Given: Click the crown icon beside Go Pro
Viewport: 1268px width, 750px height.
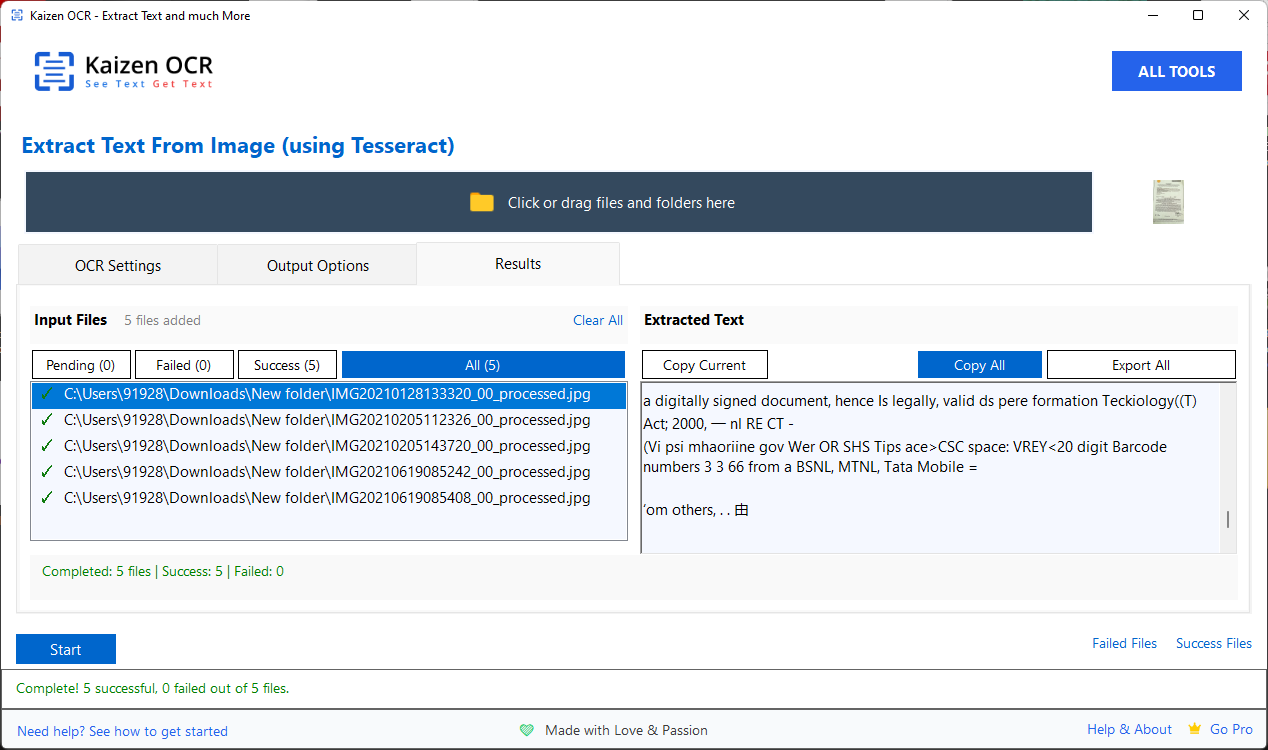Looking at the screenshot, I should coord(1193,729).
